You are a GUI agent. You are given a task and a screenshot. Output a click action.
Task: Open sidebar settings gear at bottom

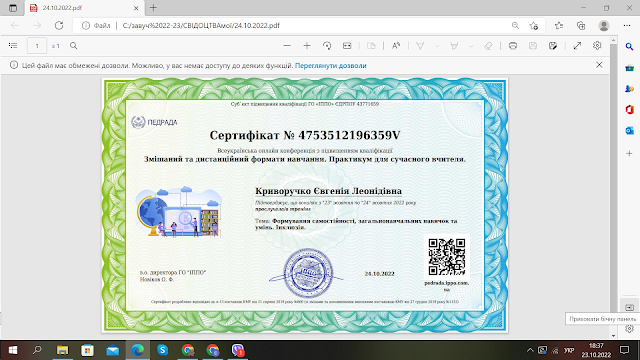click(629, 329)
